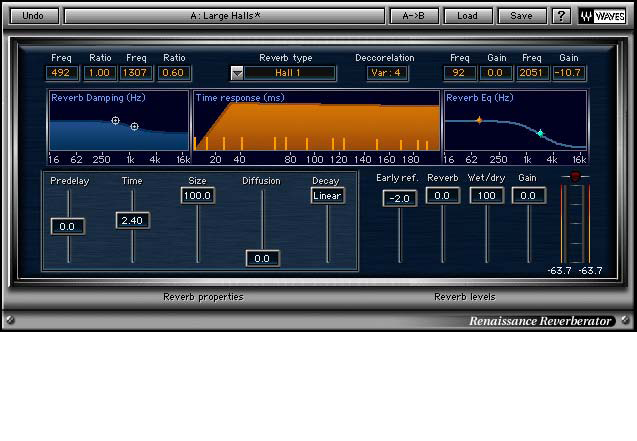Open help with the question mark button
The width and height of the screenshot is (637, 441).
[561, 16]
